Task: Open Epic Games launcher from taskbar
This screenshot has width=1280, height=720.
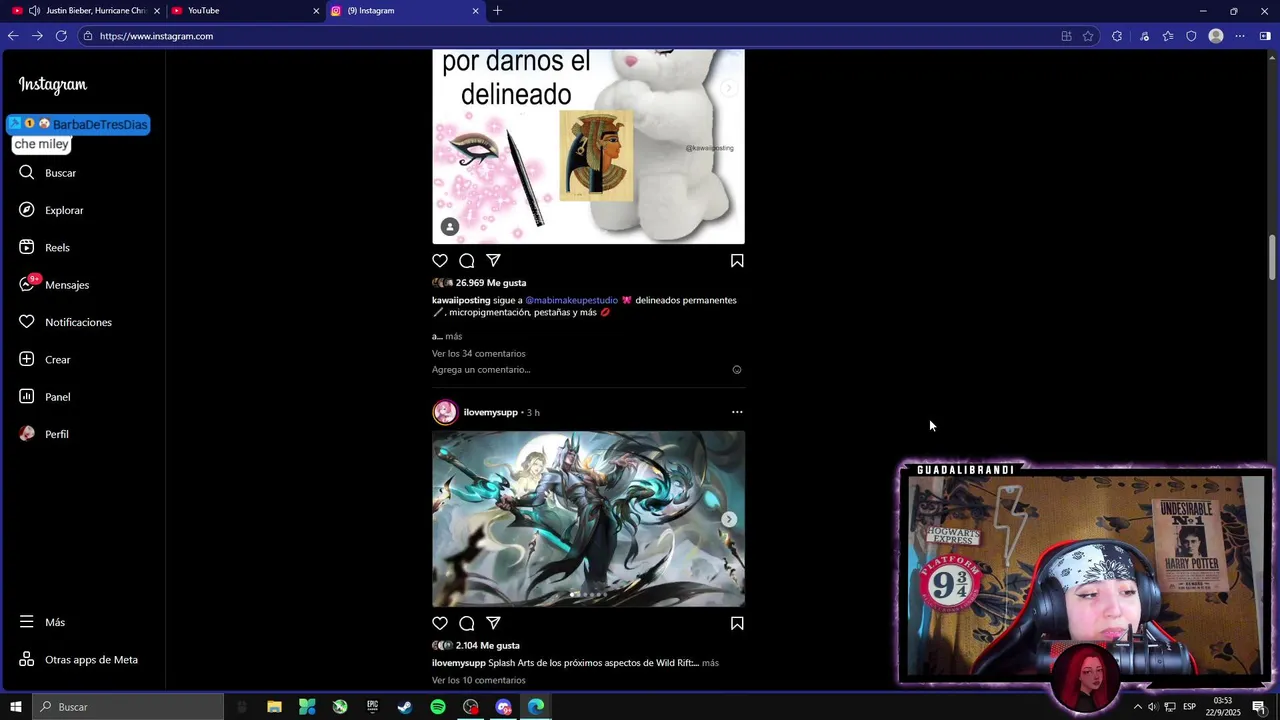Action: (x=372, y=707)
